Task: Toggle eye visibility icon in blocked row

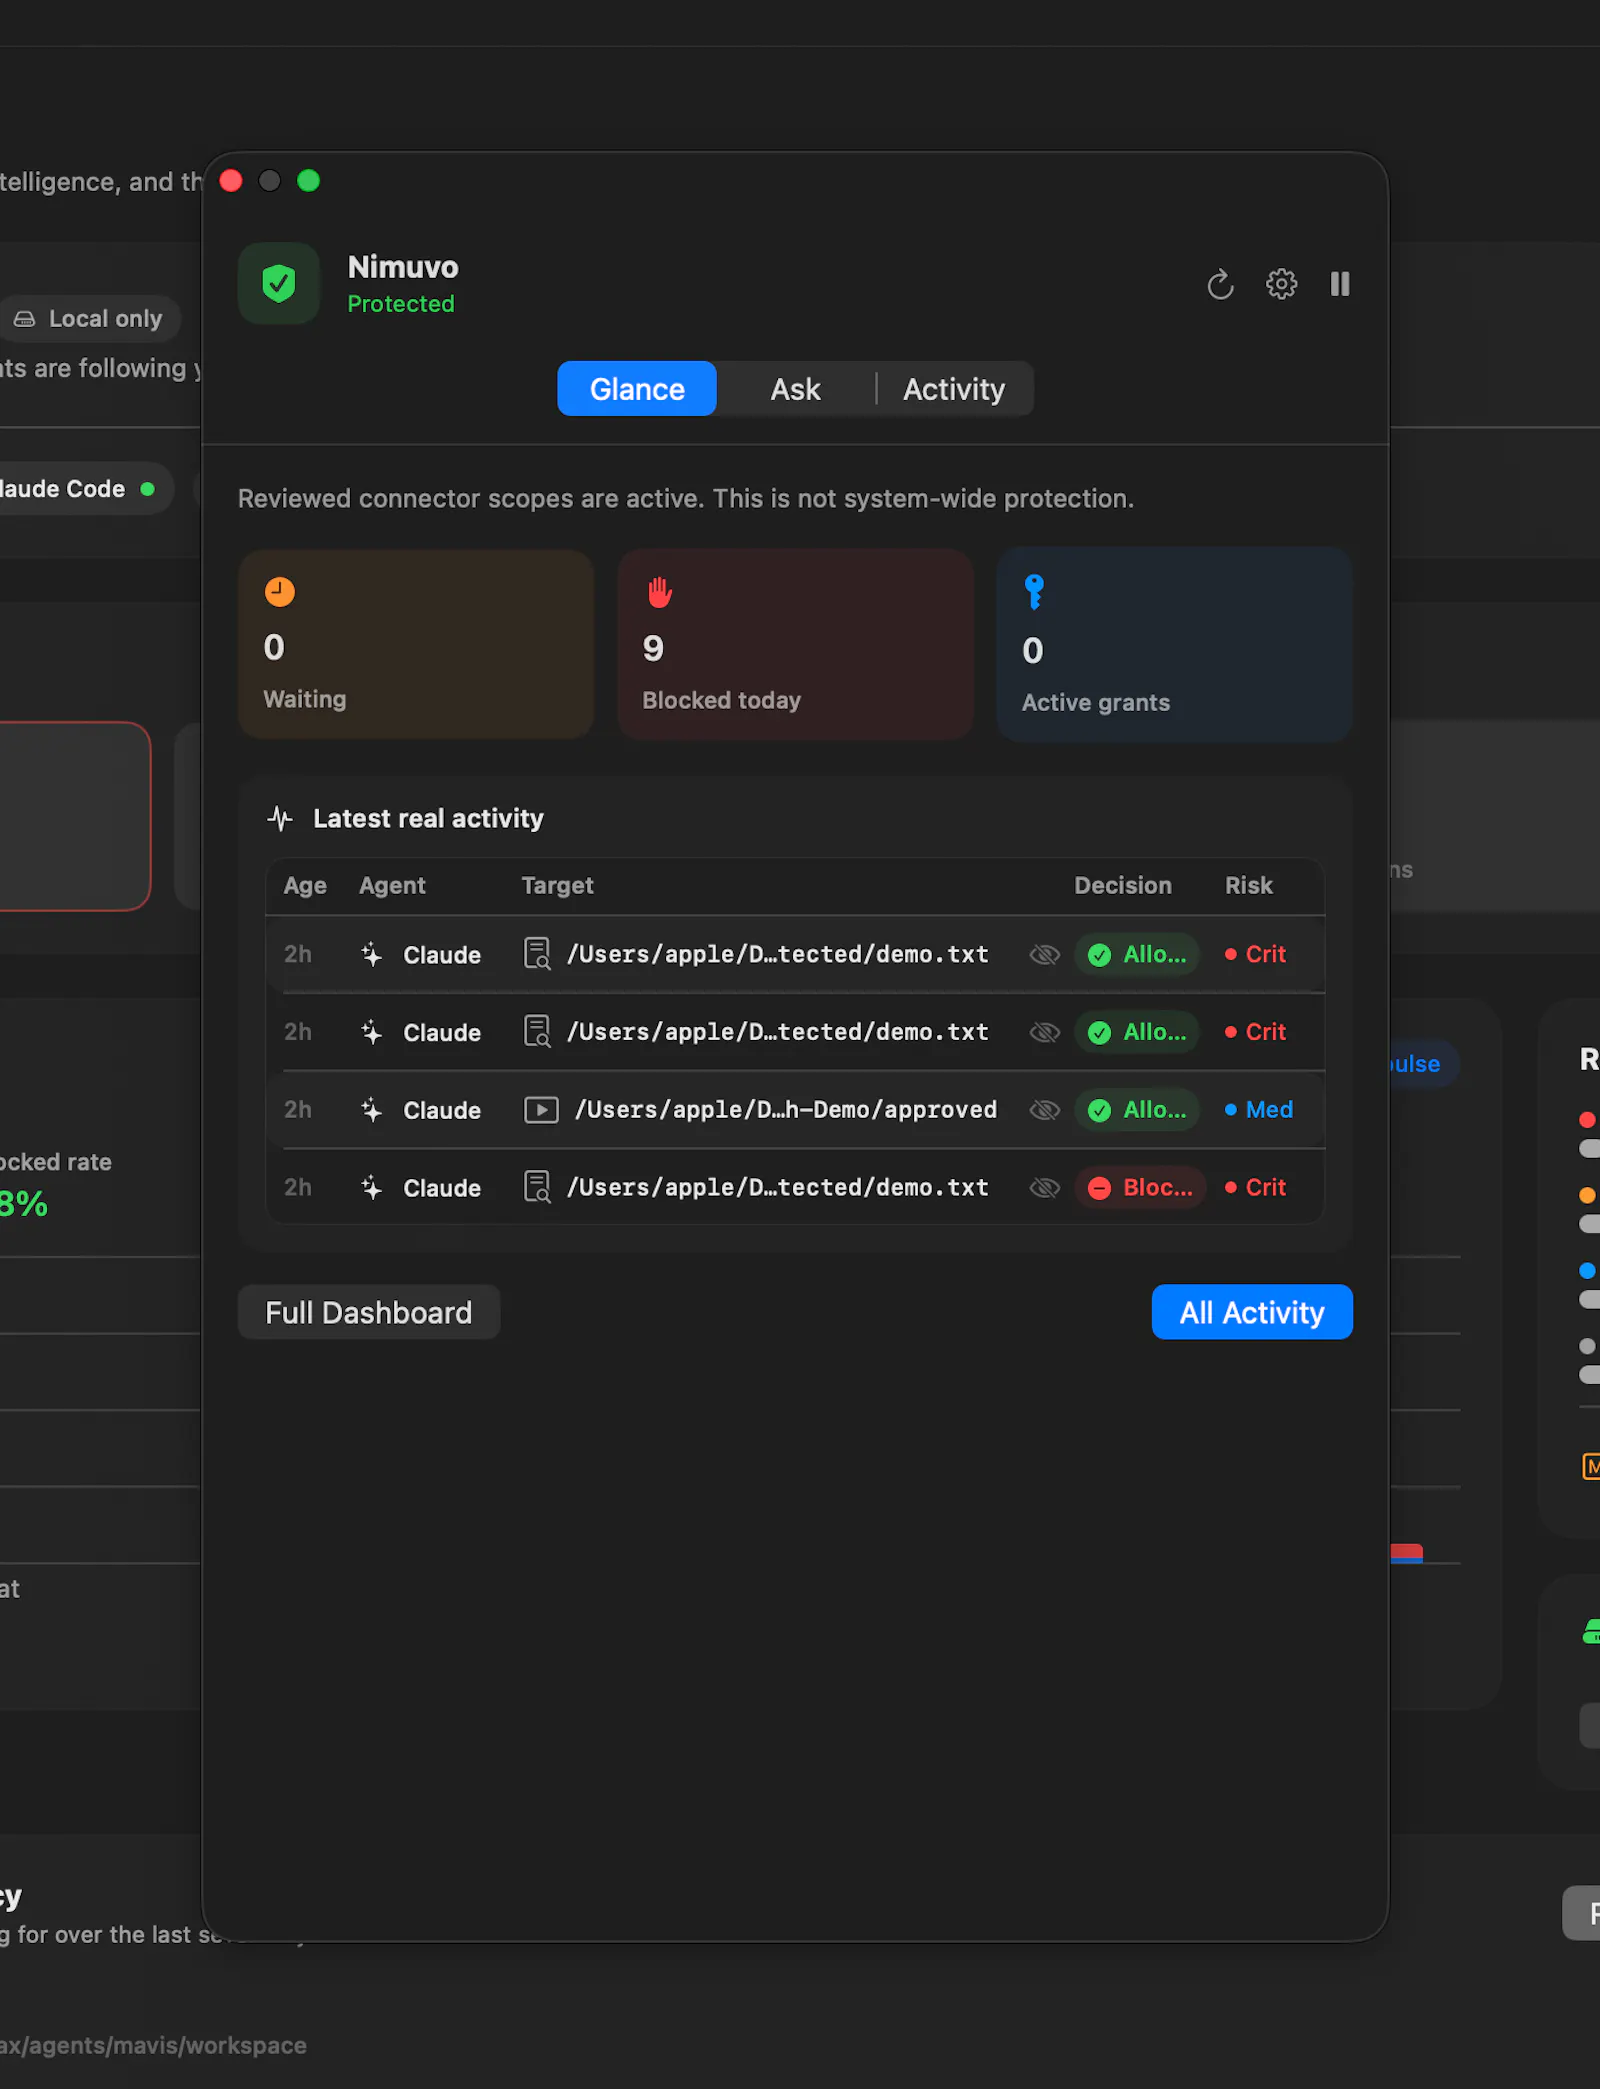Action: [1044, 1189]
